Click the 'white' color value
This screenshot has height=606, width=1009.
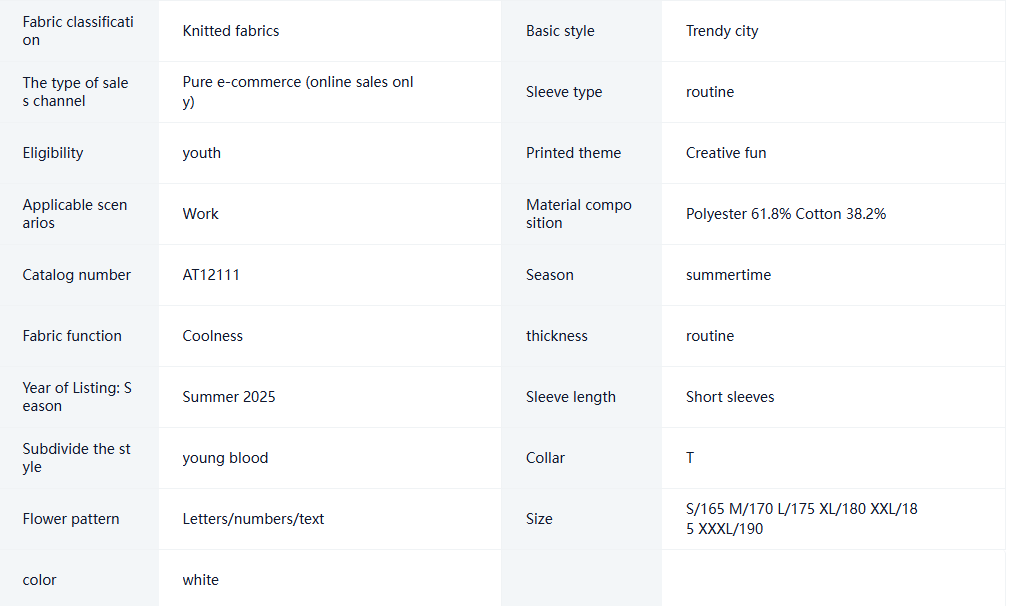coord(200,580)
